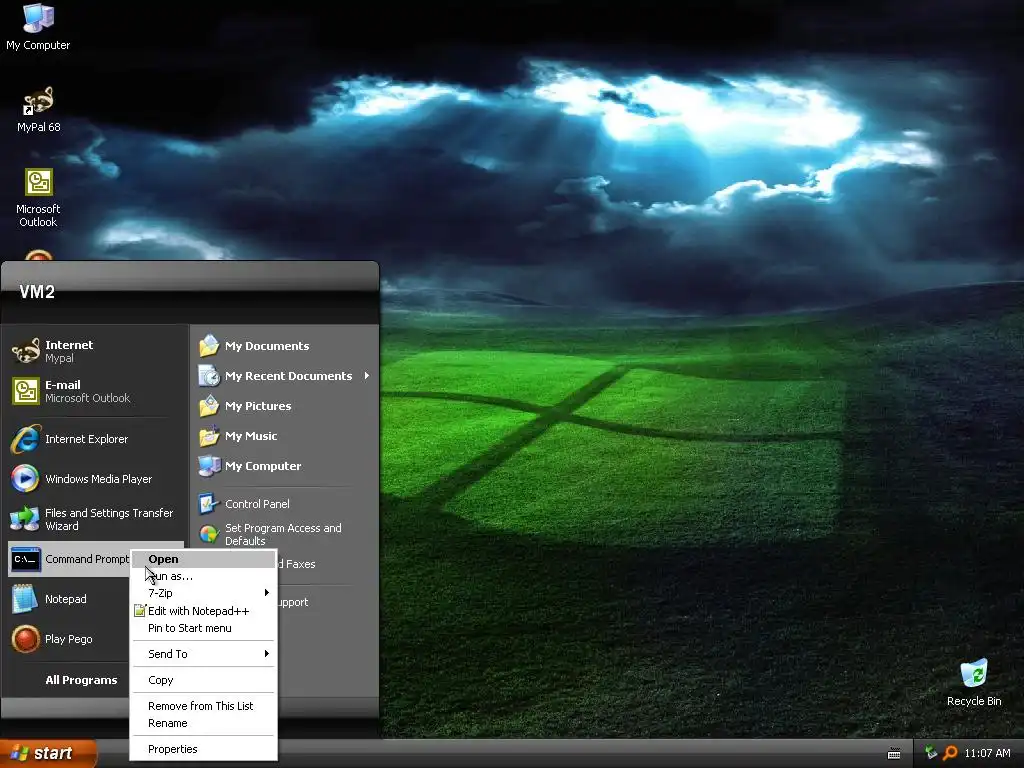Screen dimensions: 1024x768
Task: Launch Mypal Internet from Start menu
Action: click(x=97, y=351)
